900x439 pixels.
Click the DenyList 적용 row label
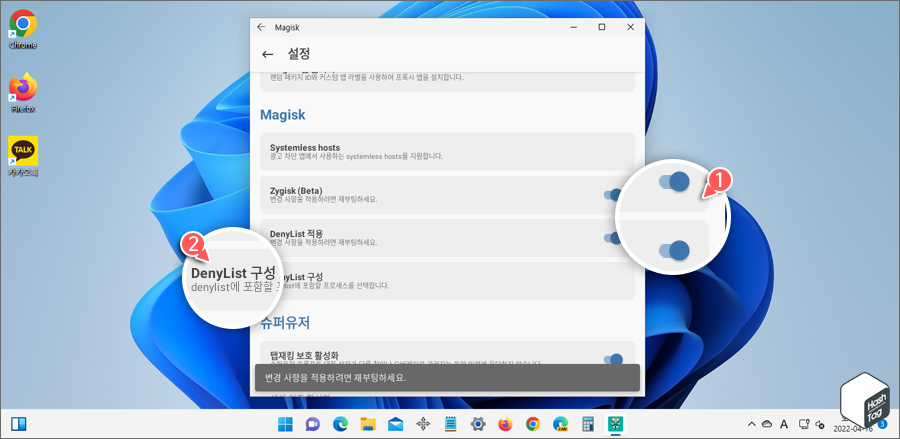(296, 234)
